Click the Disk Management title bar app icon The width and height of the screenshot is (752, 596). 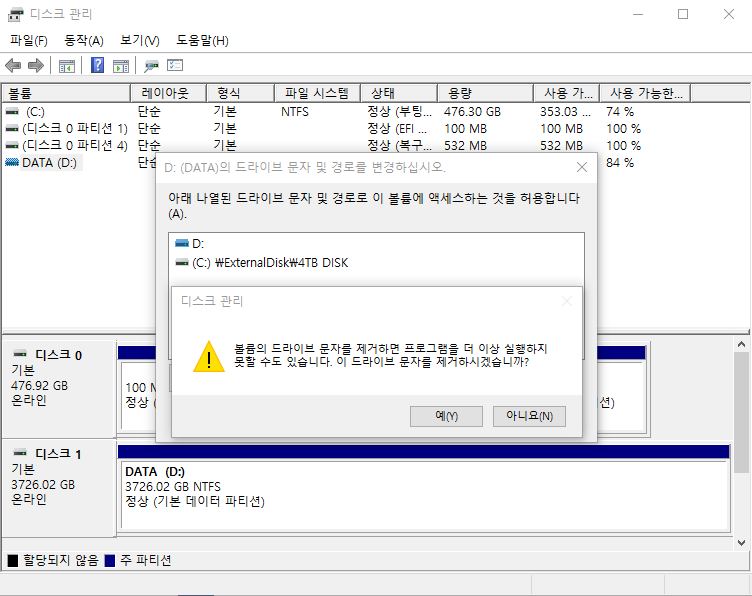[15, 14]
